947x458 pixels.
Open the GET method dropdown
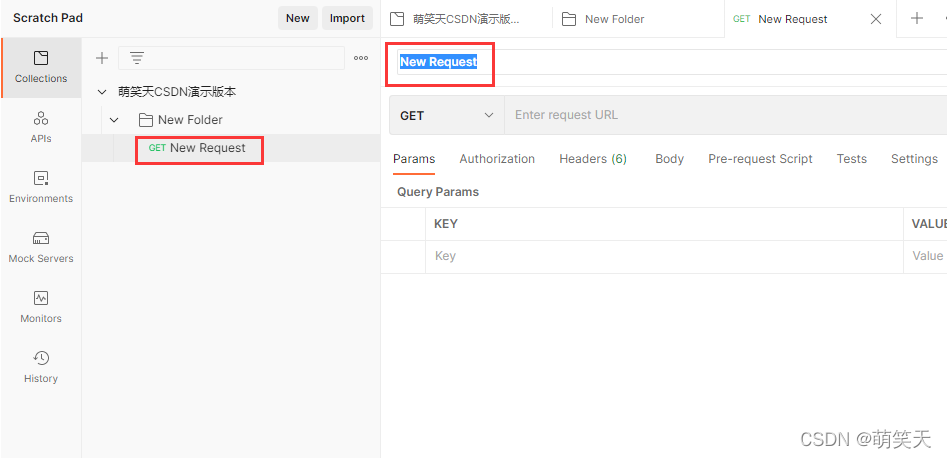pyautogui.click(x=447, y=115)
